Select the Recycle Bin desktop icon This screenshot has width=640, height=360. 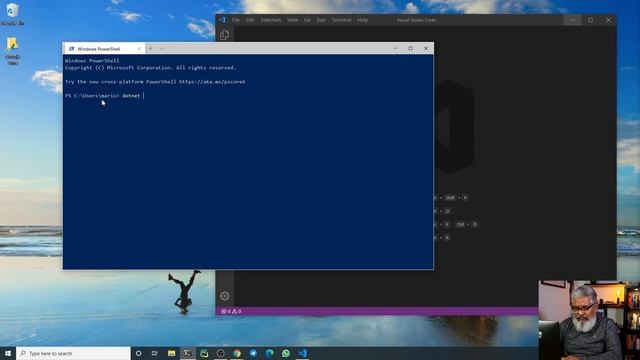pyautogui.click(x=12, y=14)
